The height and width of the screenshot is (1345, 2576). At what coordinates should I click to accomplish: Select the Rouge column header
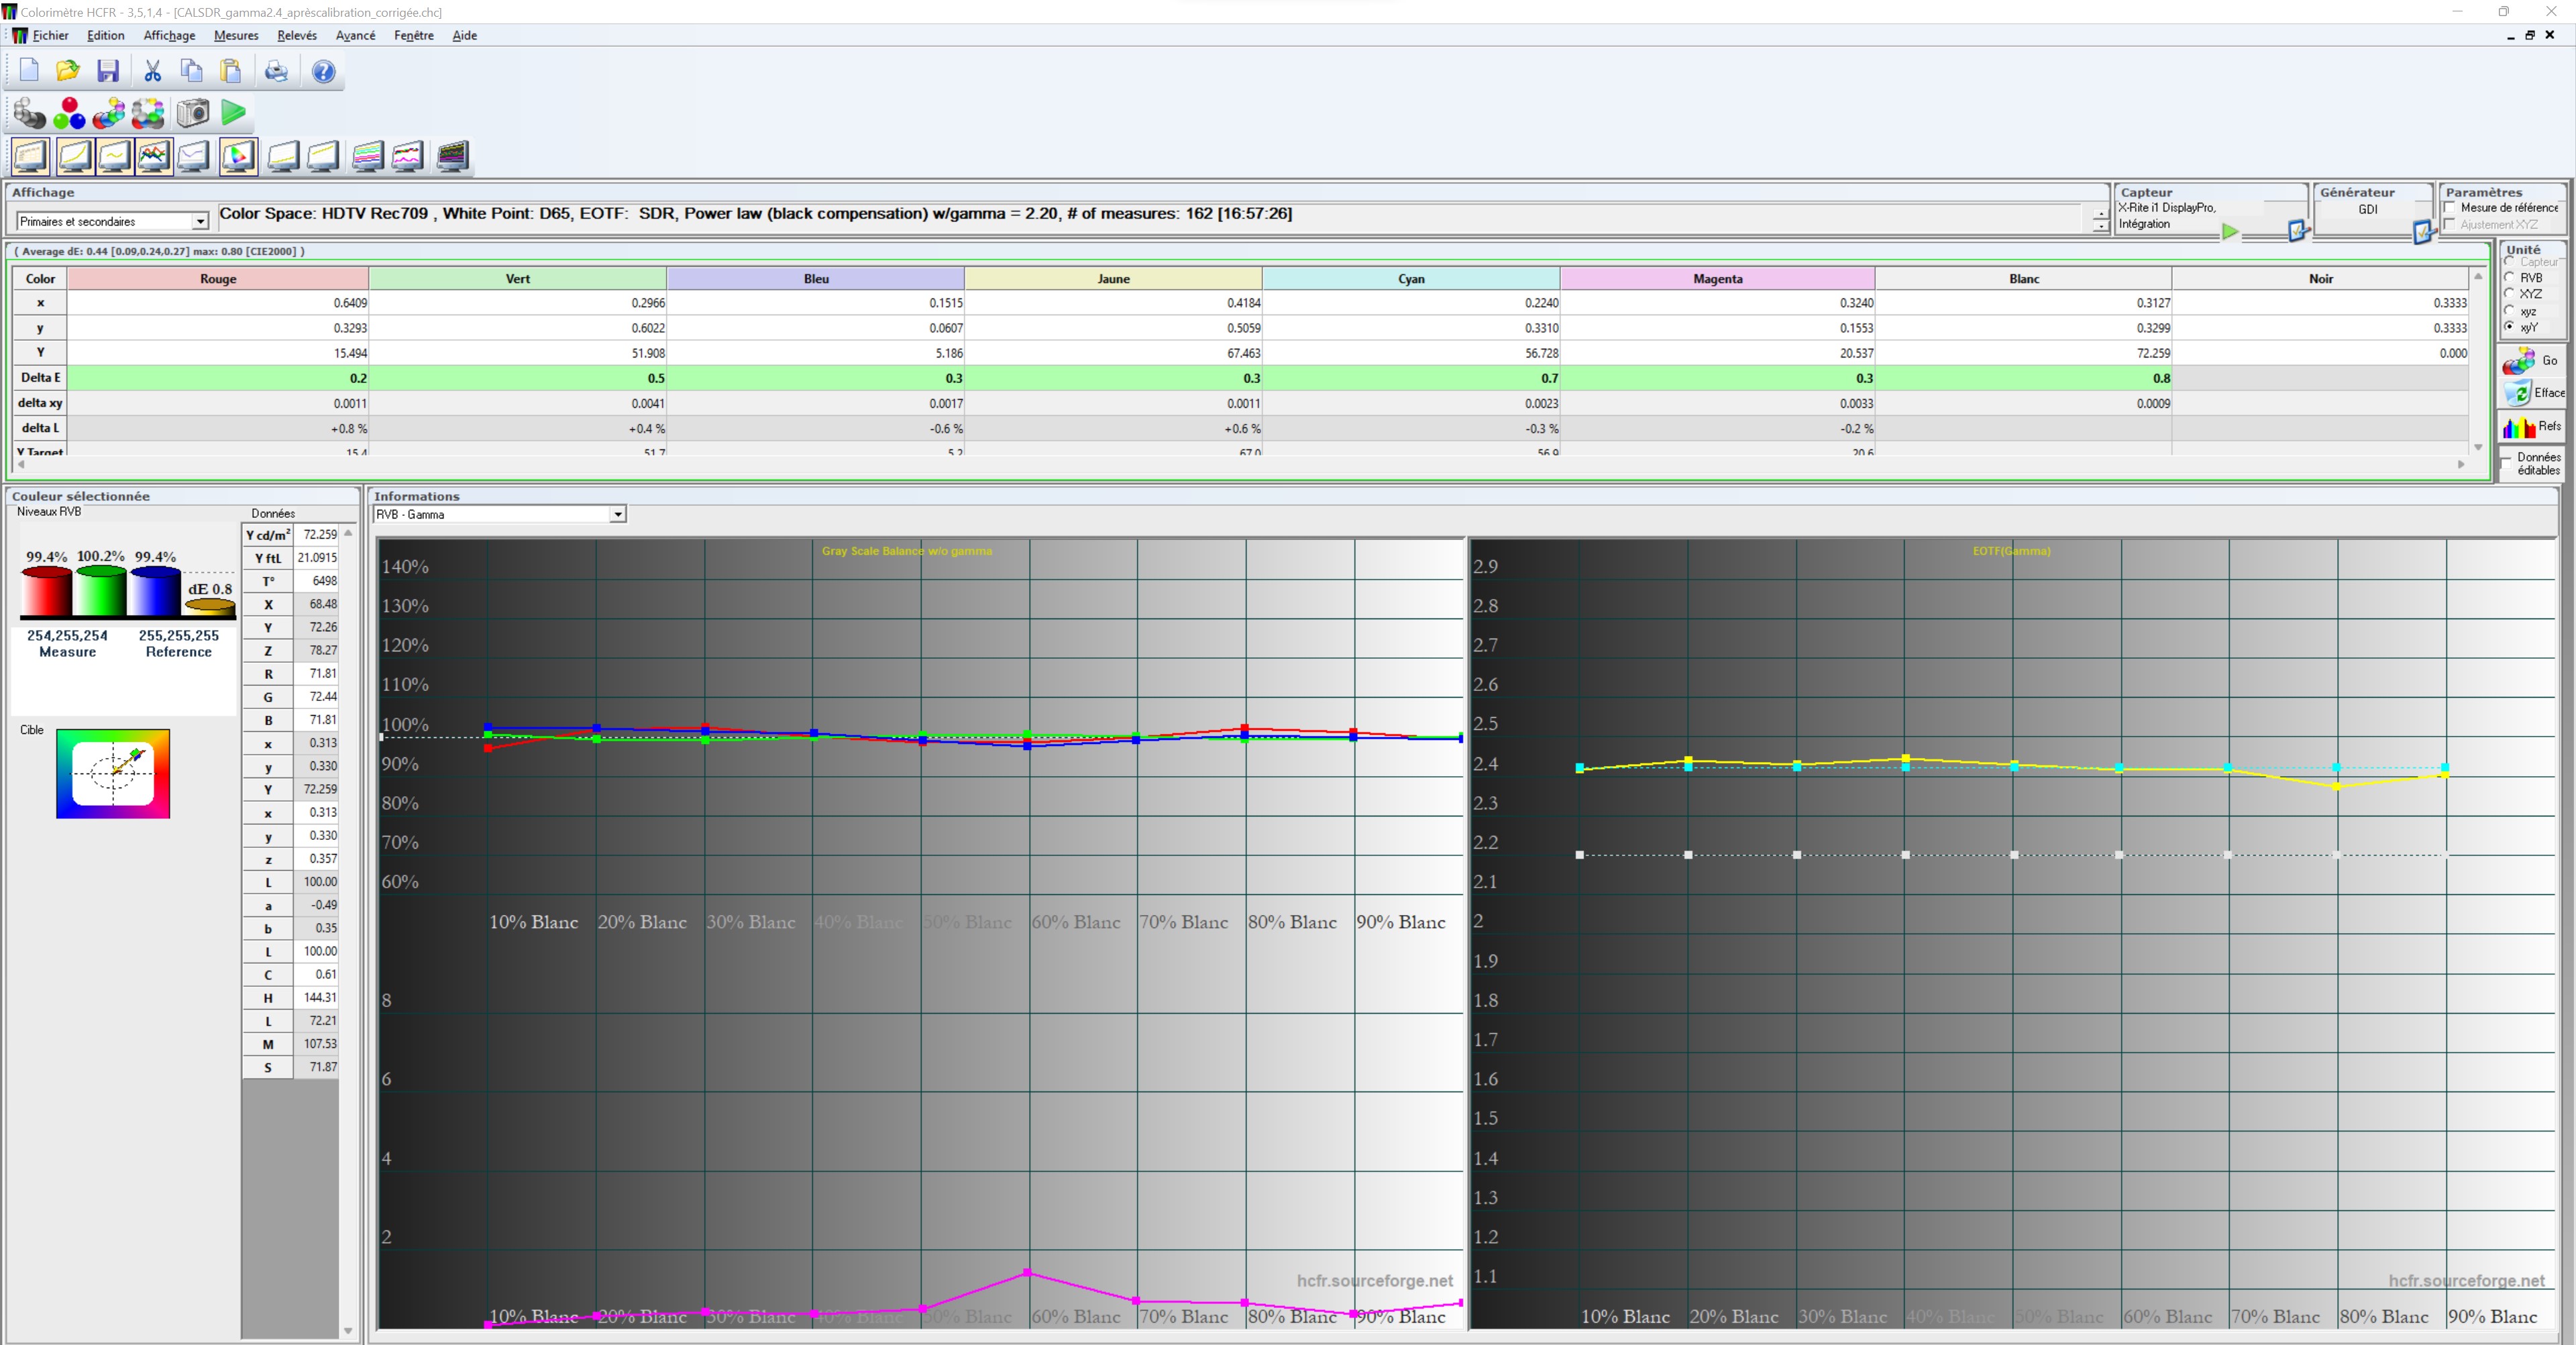pyautogui.click(x=218, y=279)
